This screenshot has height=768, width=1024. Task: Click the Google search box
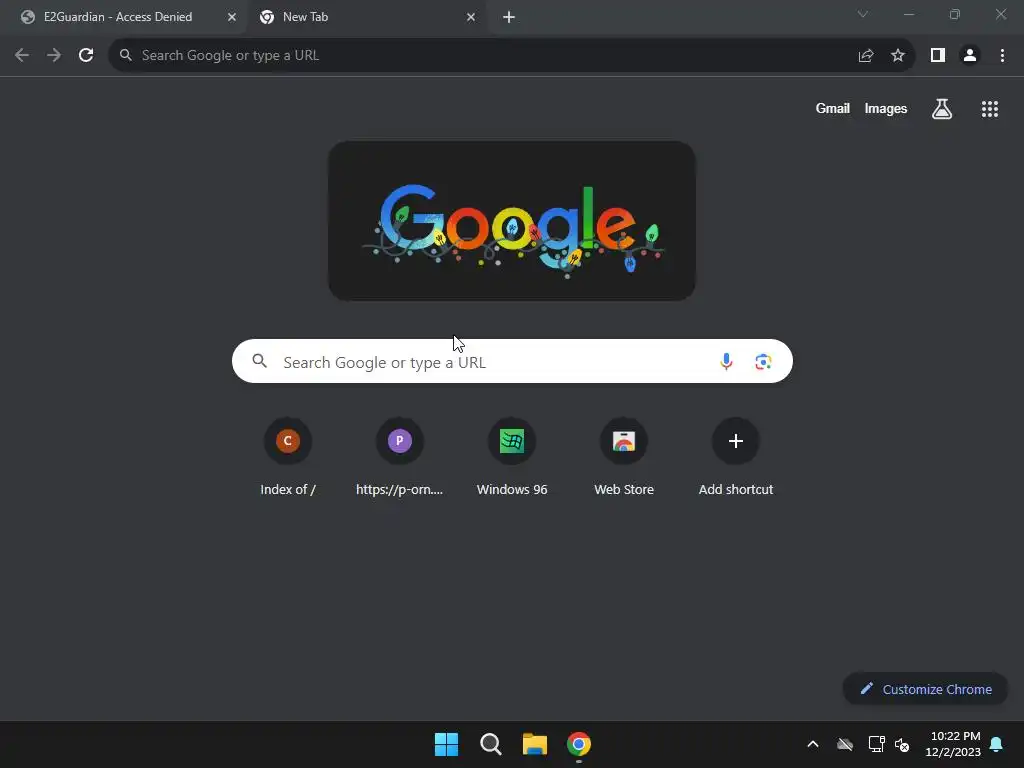512,361
